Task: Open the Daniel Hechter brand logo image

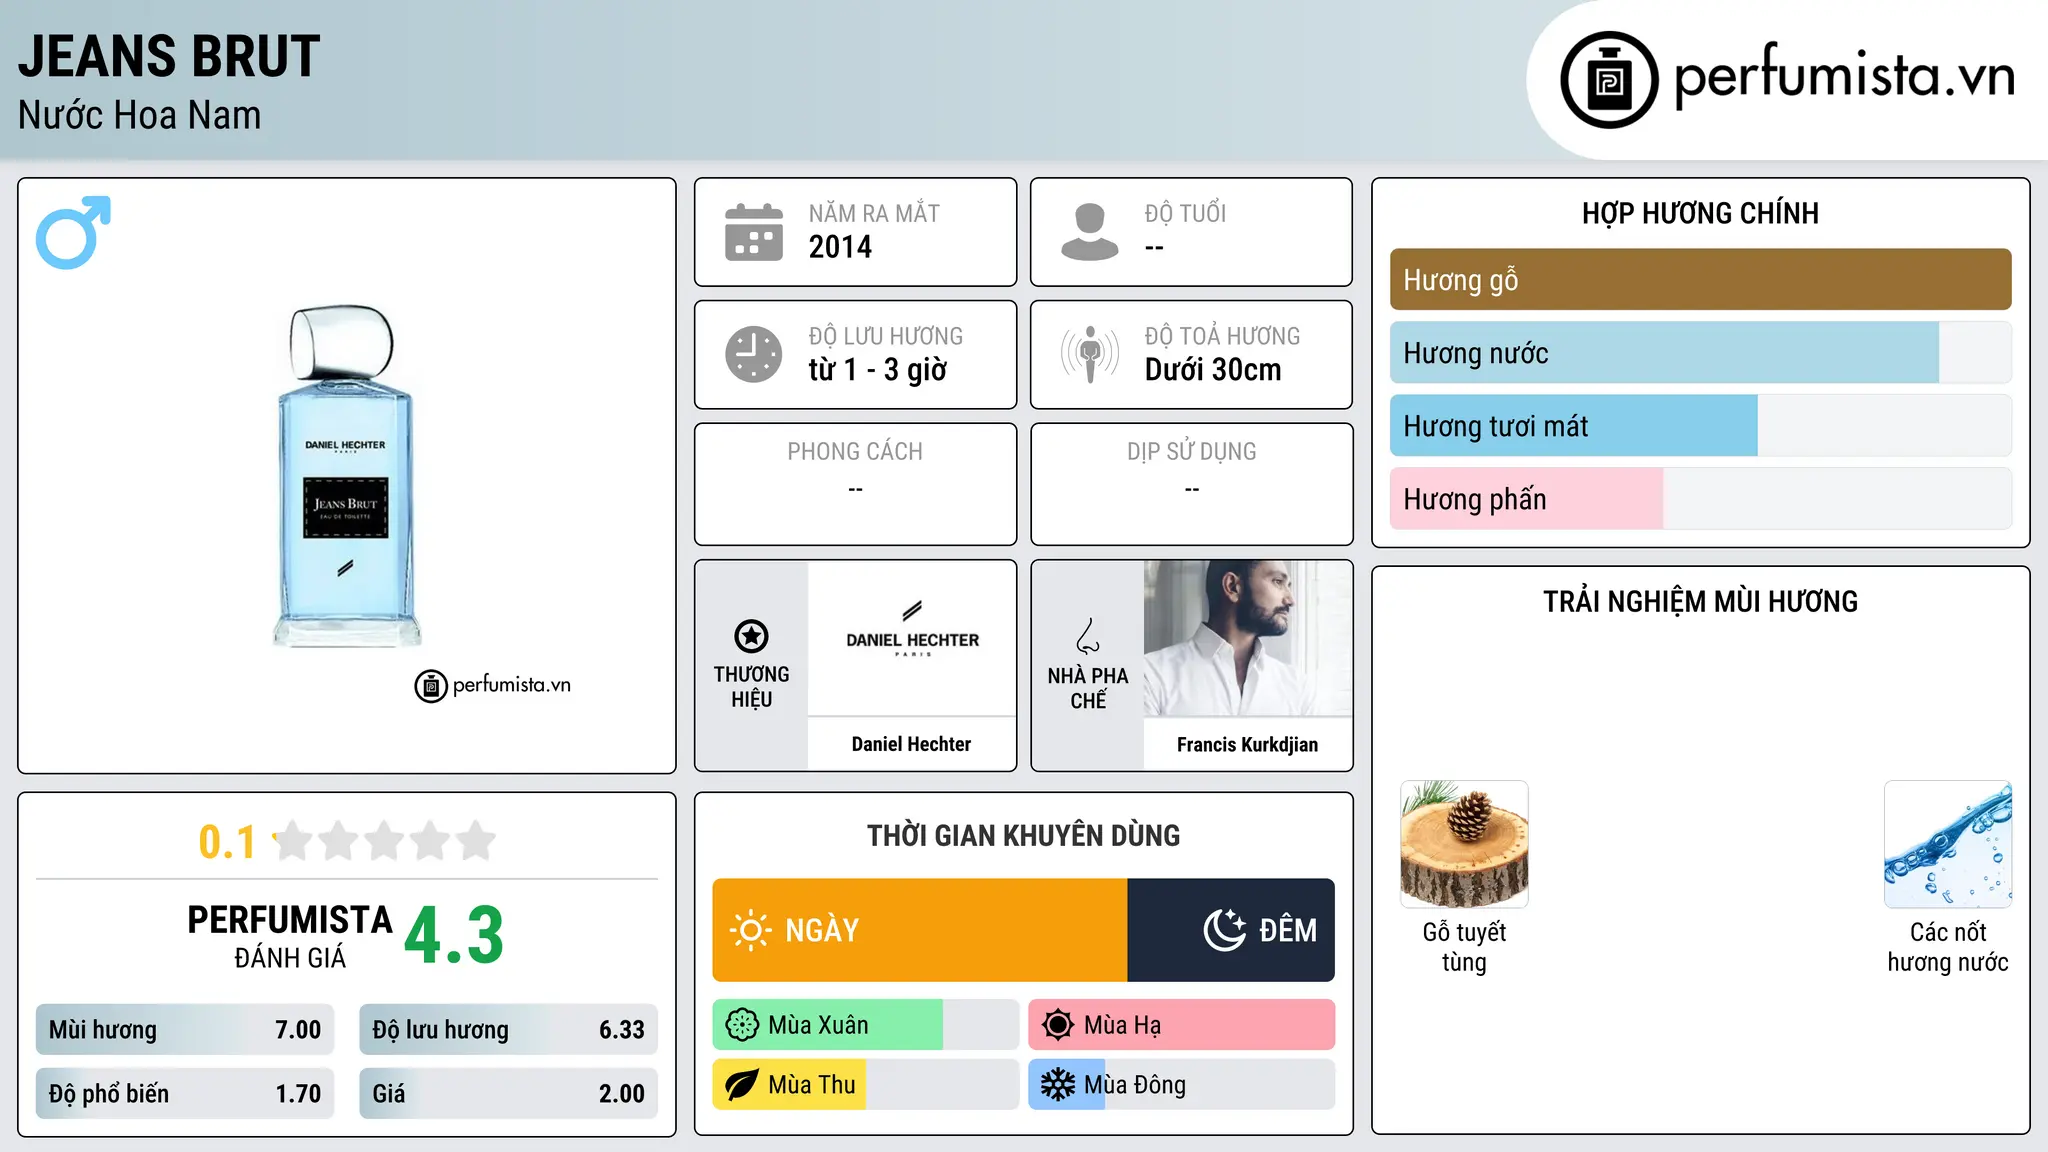Action: tap(912, 638)
